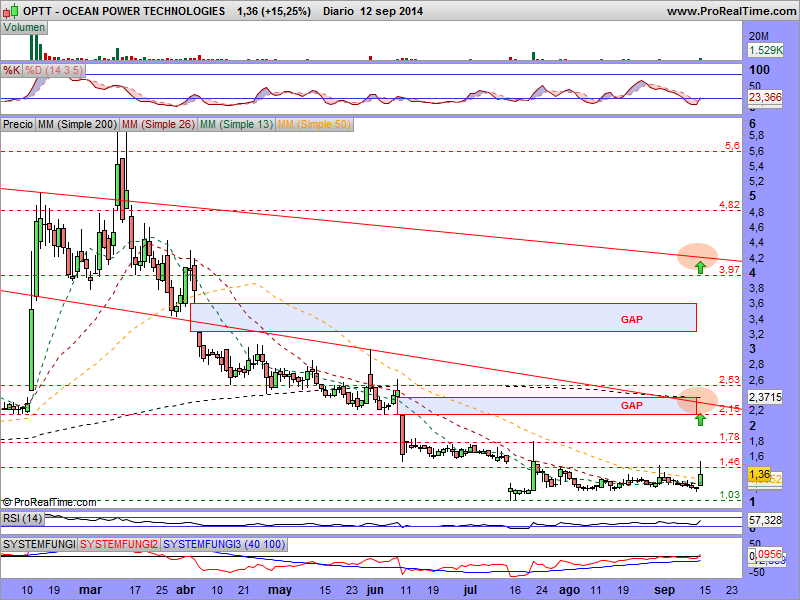Click the 1,46 resistance level label
Viewport: 800px width, 600px height.
(x=730, y=462)
